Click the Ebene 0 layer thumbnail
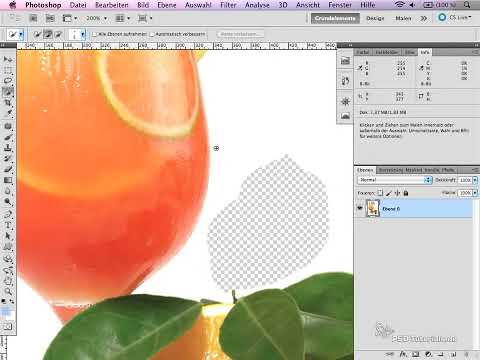This screenshot has height=360, width=480. [x=373, y=208]
